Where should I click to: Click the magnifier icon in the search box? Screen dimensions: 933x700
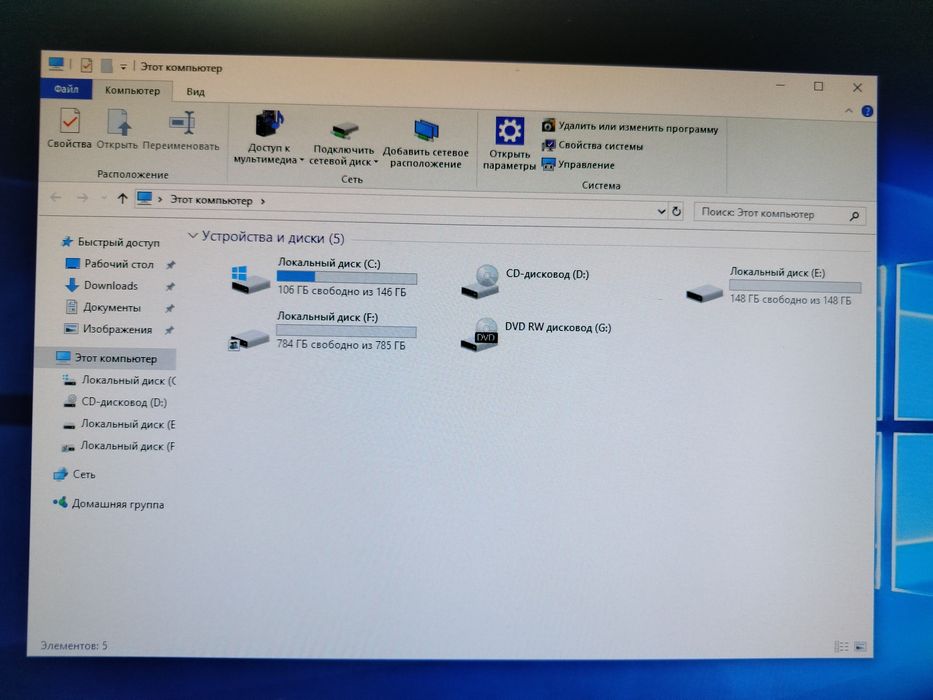[854, 216]
